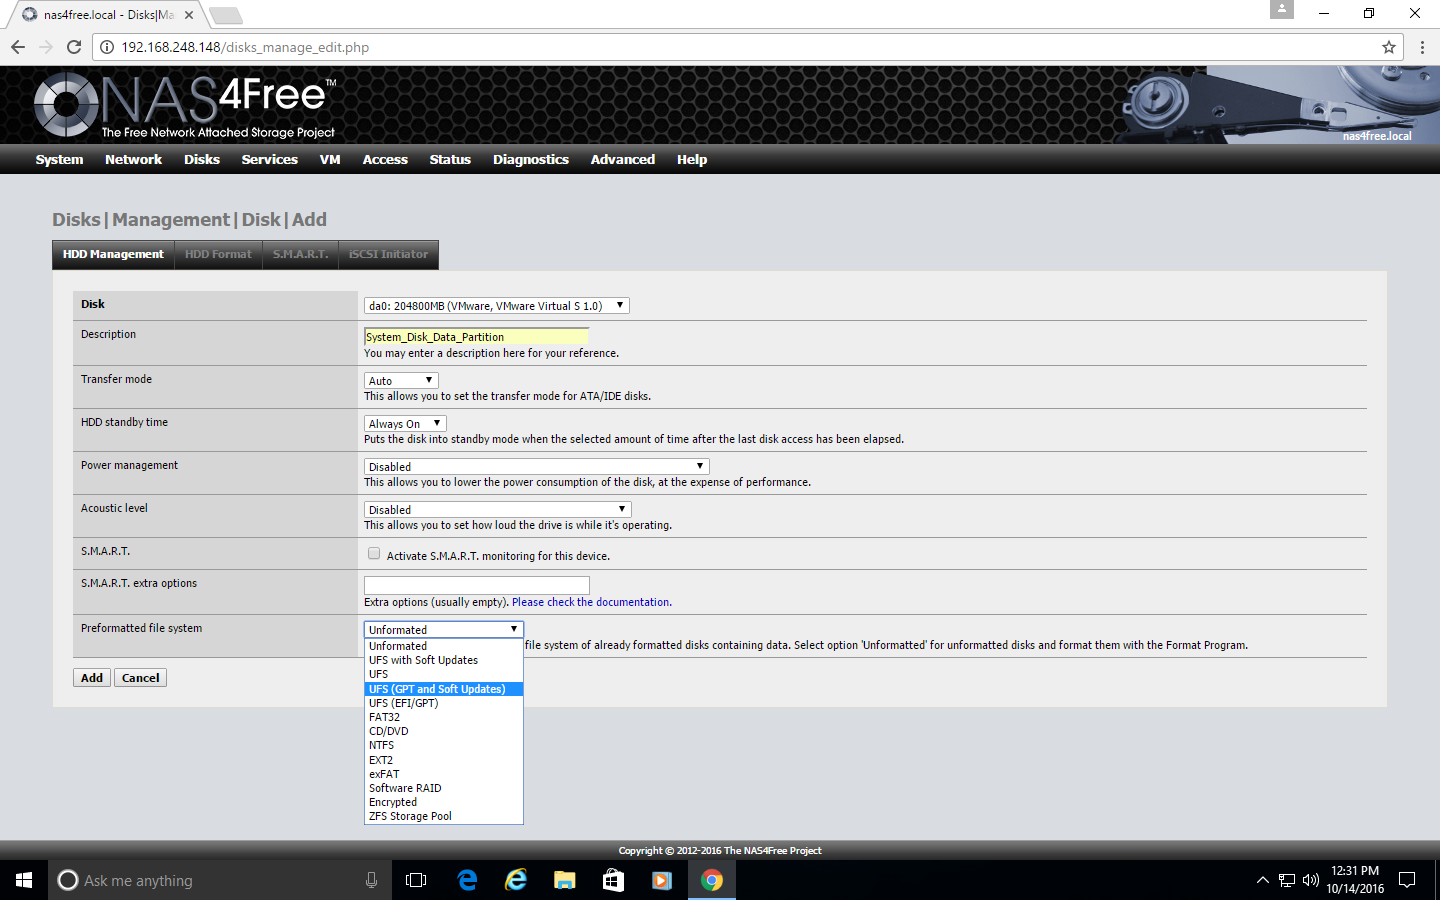Launch Microsoft Edge from the taskbar
Screen dimensions: 1440x900
pyautogui.click(x=467, y=880)
